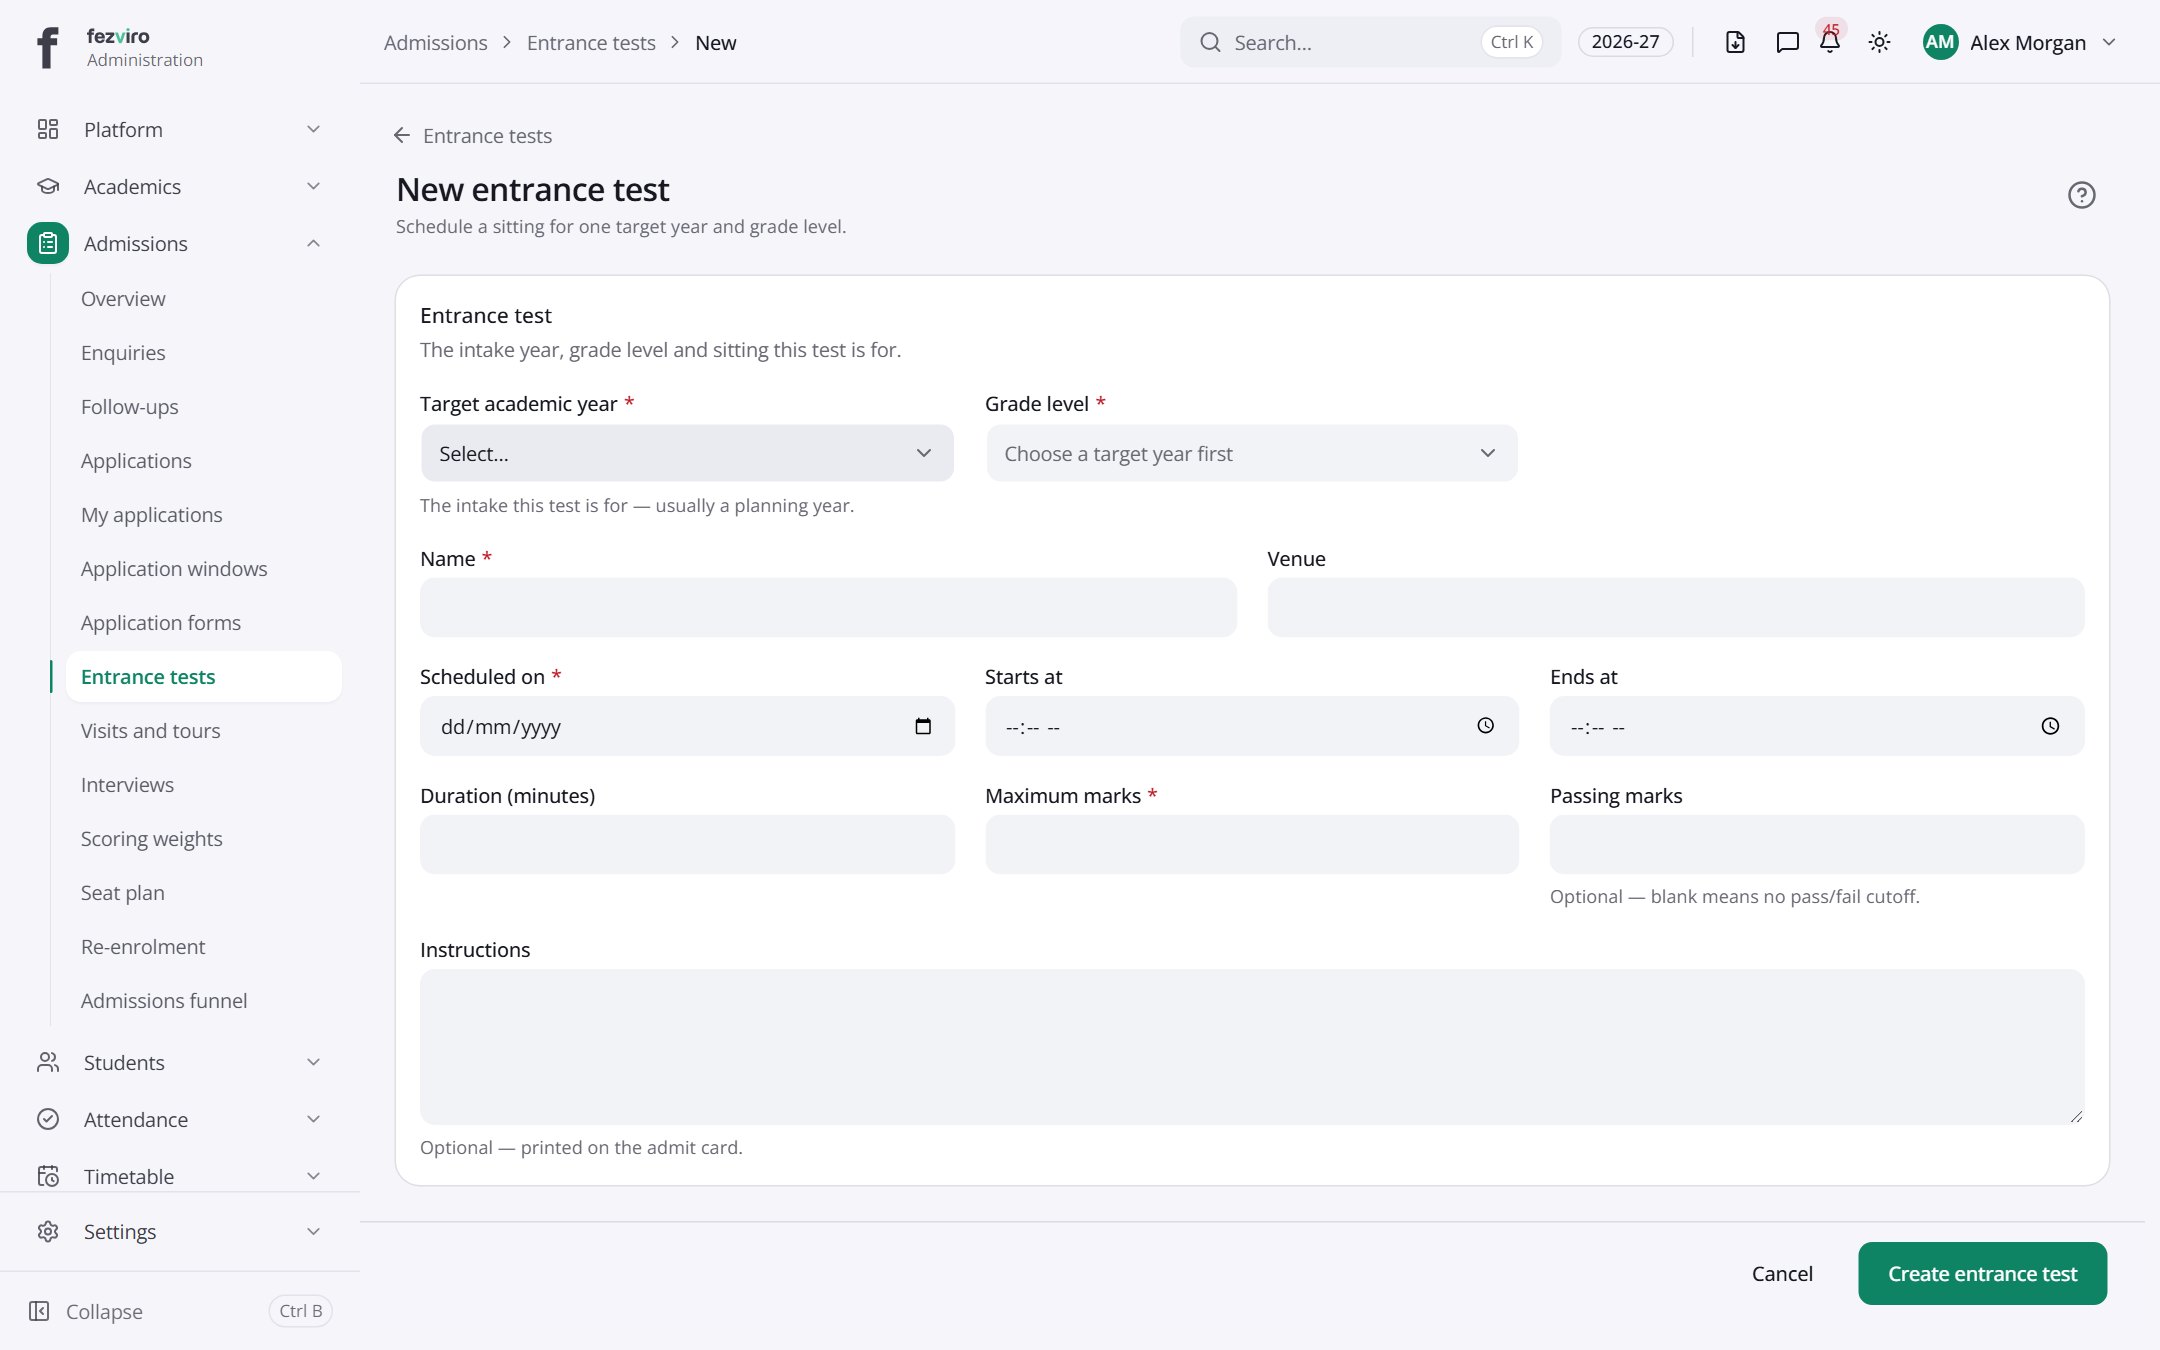Collapse the sidebar via Collapse button
The image size is (2160, 1350).
coord(85,1311)
